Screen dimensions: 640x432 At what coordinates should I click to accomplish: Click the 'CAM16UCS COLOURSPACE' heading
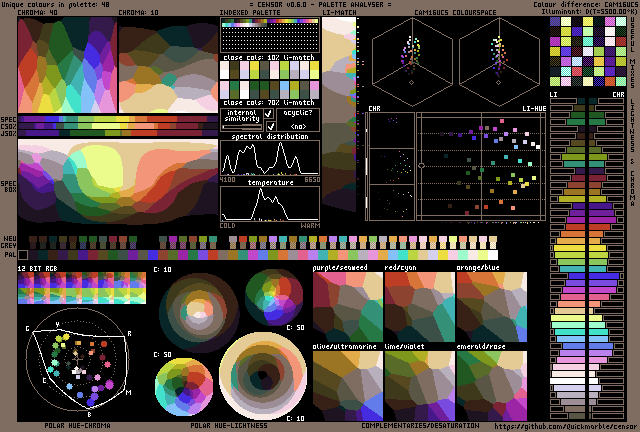(456, 13)
